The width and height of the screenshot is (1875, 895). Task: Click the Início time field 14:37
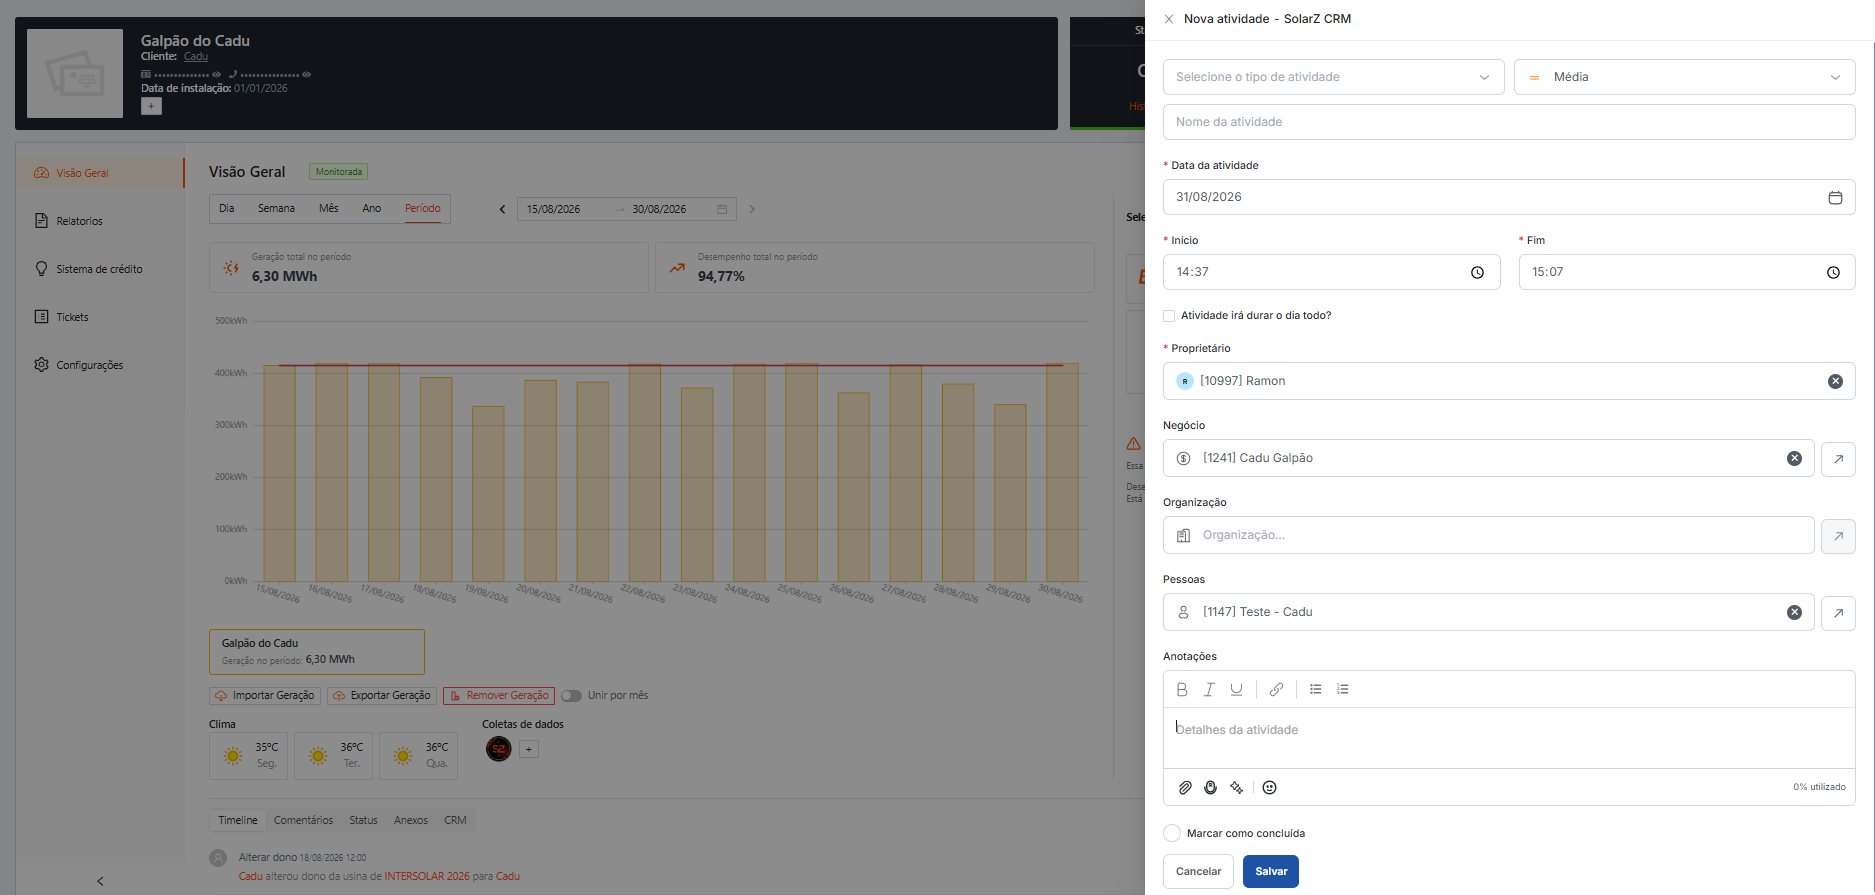tap(1331, 272)
